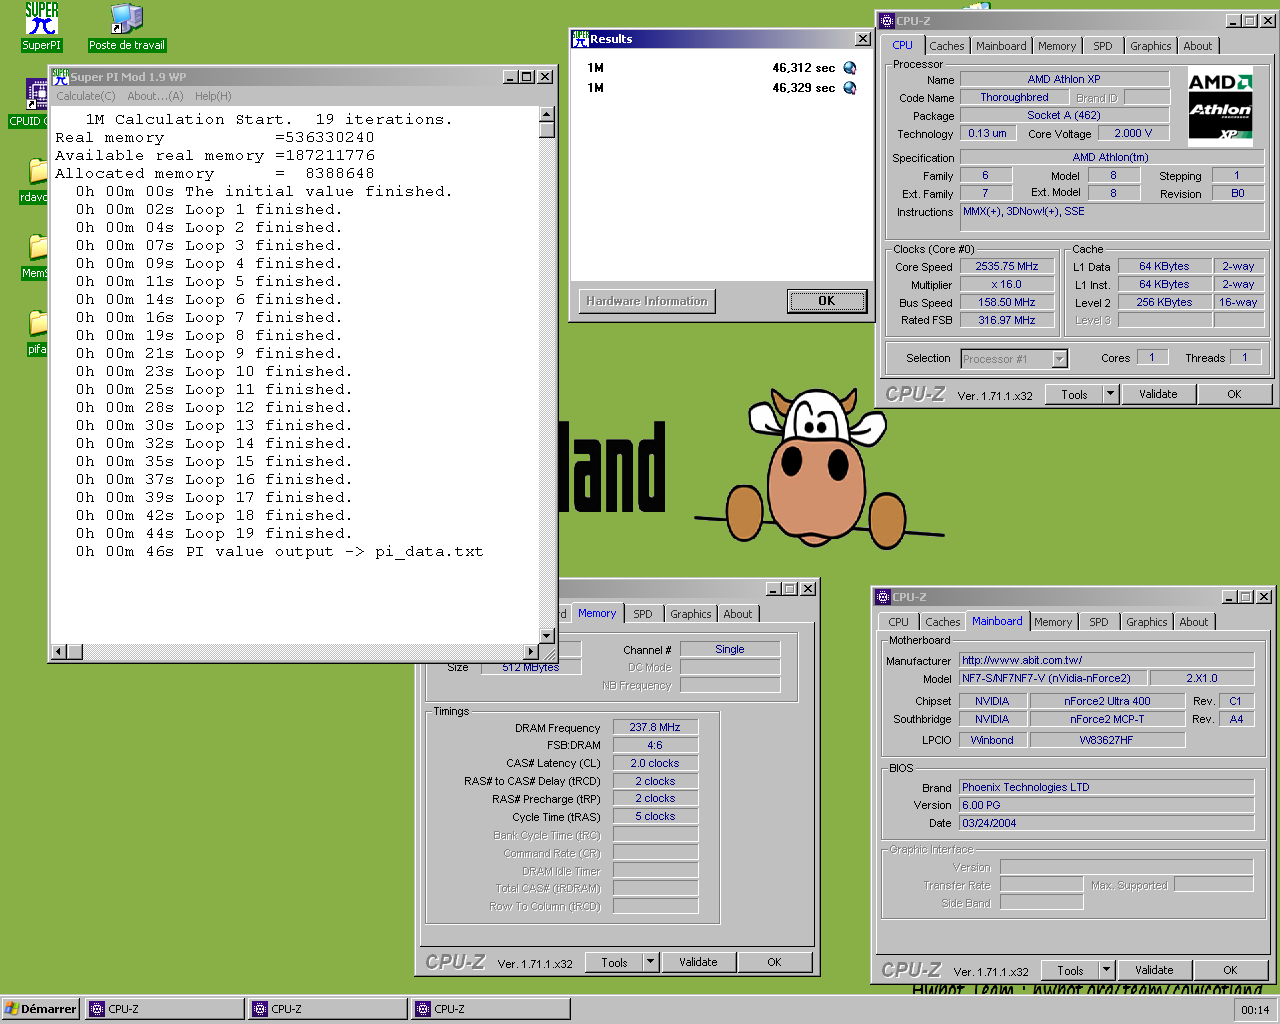Click the system tray clock 00:14

click(x=1255, y=1010)
